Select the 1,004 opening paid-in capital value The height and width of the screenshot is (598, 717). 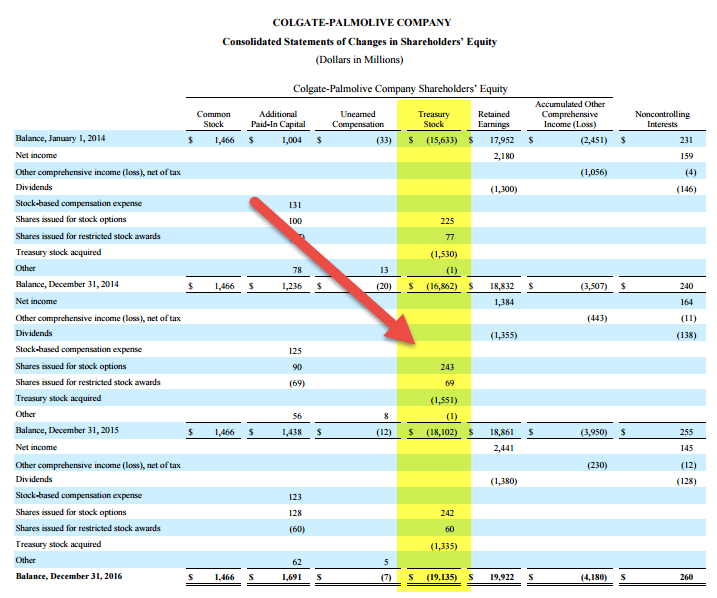tap(292, 140)
